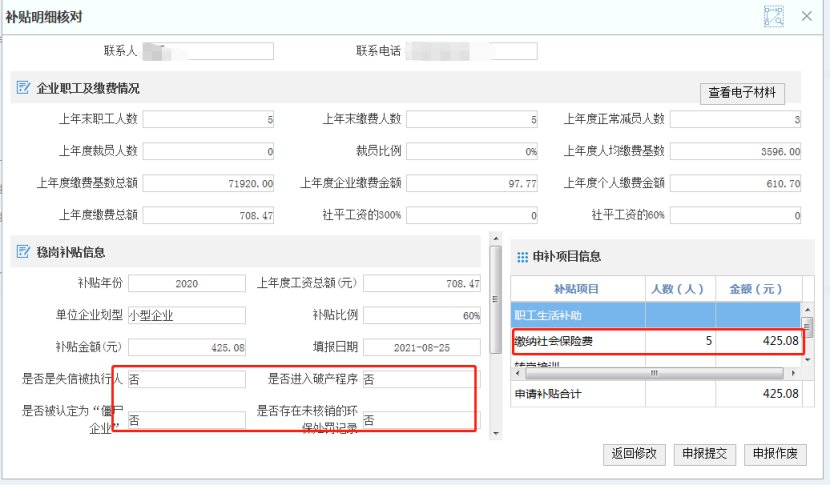Image resolution: width=830 pixels, height=486 pixels.
Task: Click the screenshot capture icon in title bar
Action: (772, 16)
